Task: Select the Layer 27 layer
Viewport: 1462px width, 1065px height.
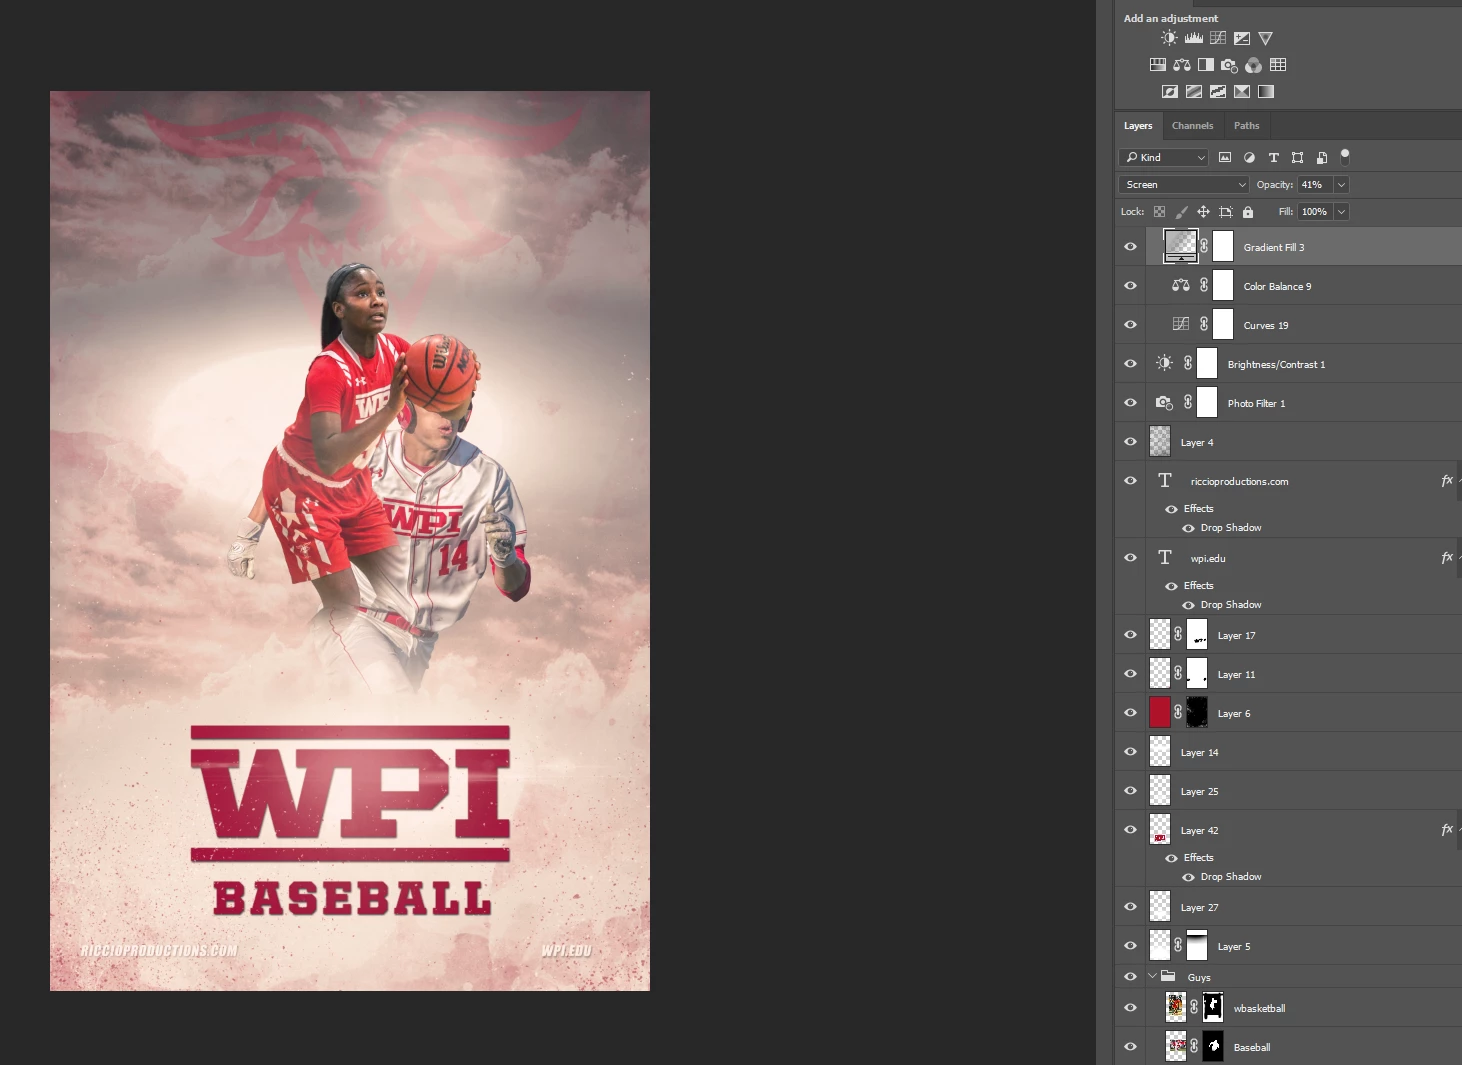Action: click(x=1303, y=907)
